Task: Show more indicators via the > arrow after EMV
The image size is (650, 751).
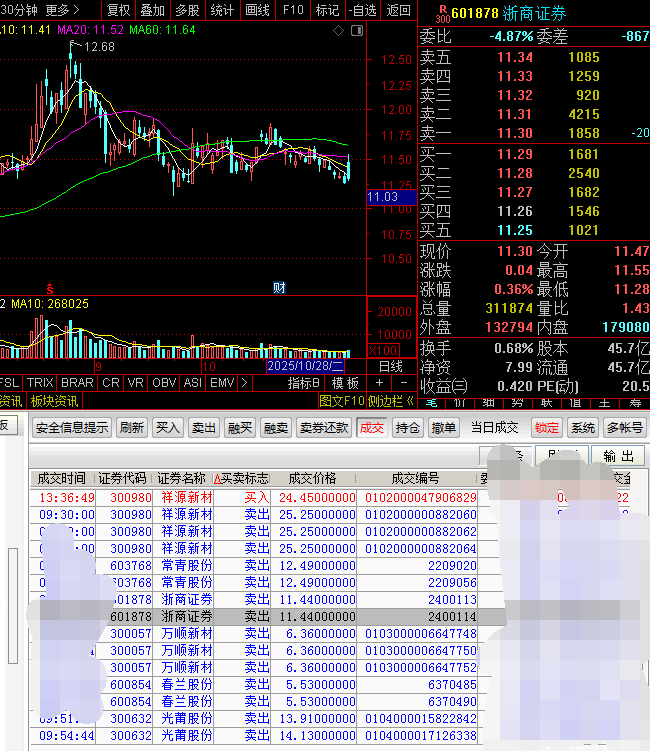Action: [244, 383]
